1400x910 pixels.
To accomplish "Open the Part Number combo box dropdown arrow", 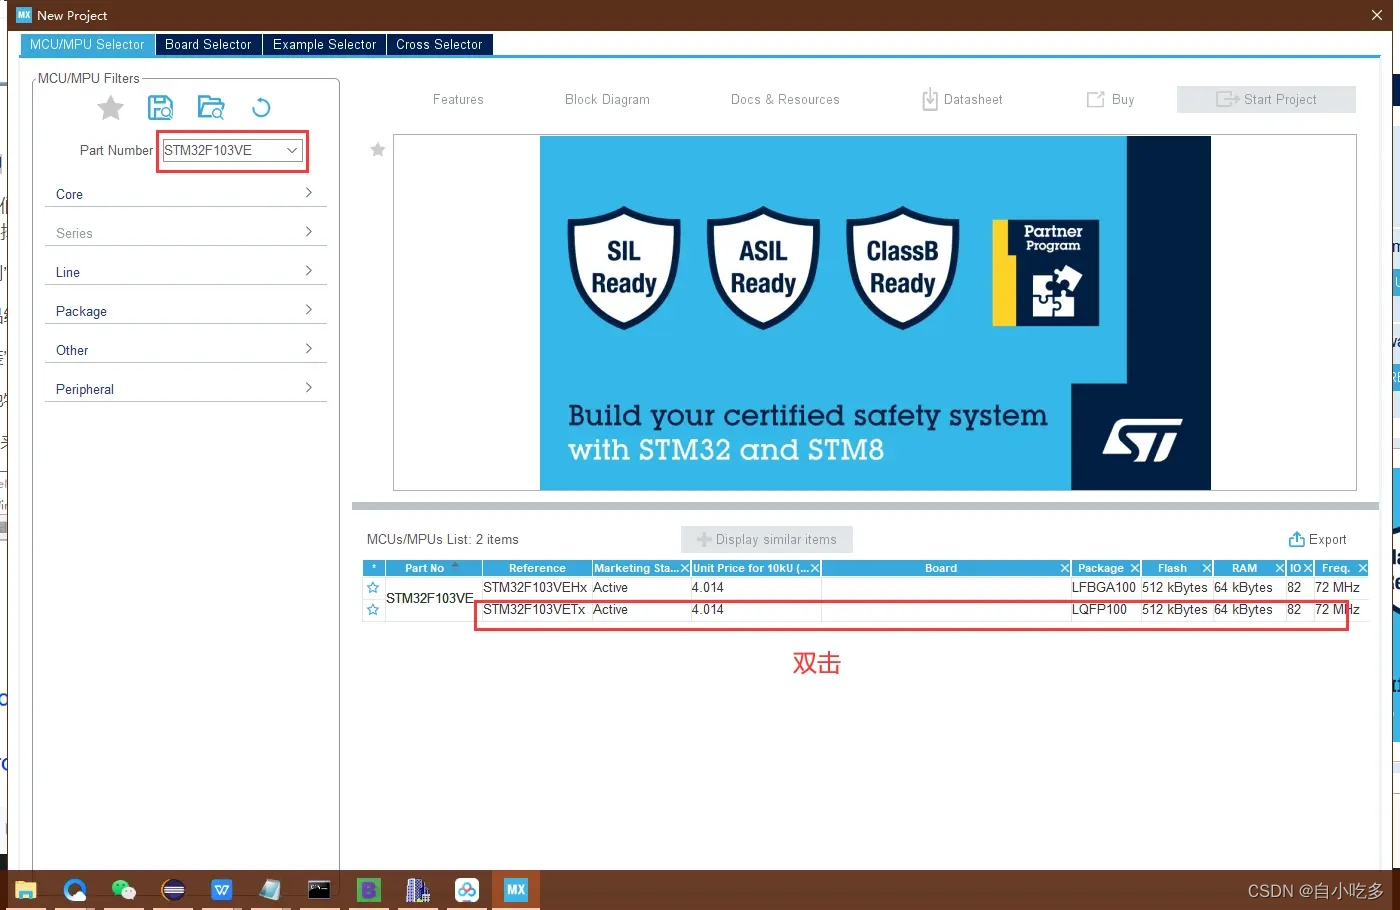I will click(x=292, y=150).
